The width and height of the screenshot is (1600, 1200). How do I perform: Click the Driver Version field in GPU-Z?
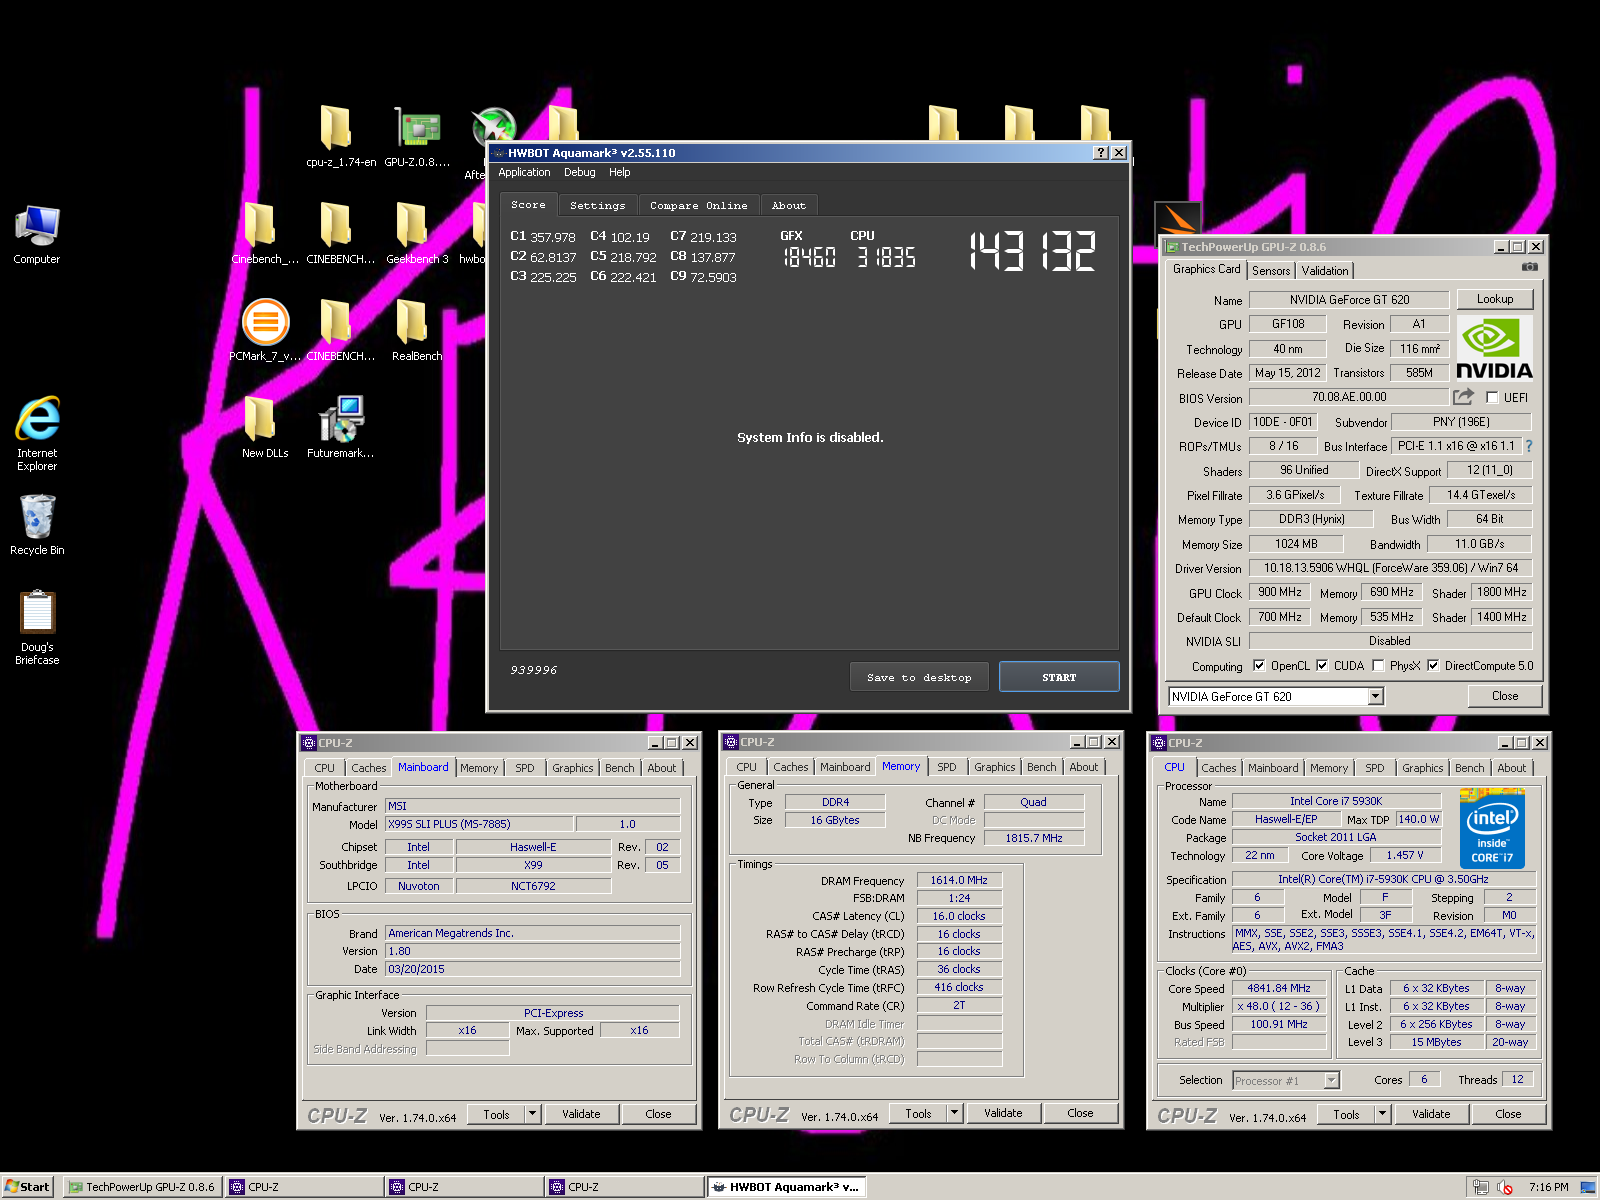coord(1390,568)
